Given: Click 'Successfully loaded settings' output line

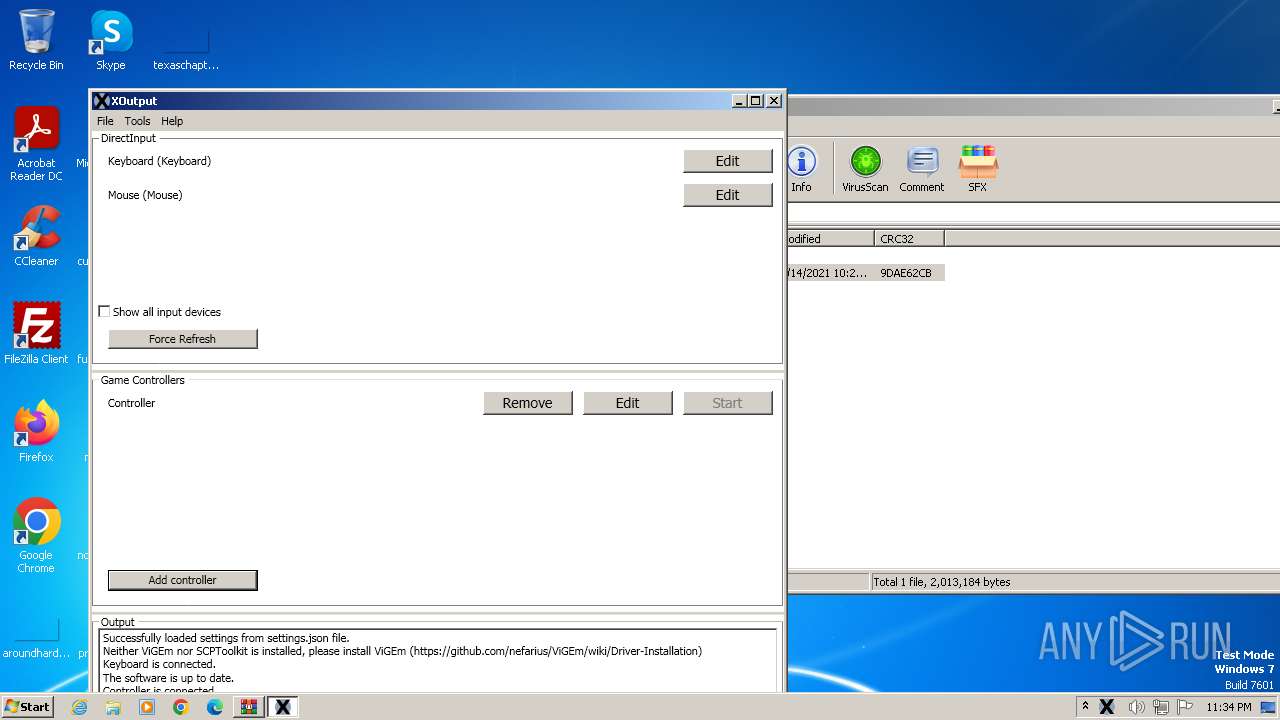Looking at the screenshot, I should coord(226,638).
